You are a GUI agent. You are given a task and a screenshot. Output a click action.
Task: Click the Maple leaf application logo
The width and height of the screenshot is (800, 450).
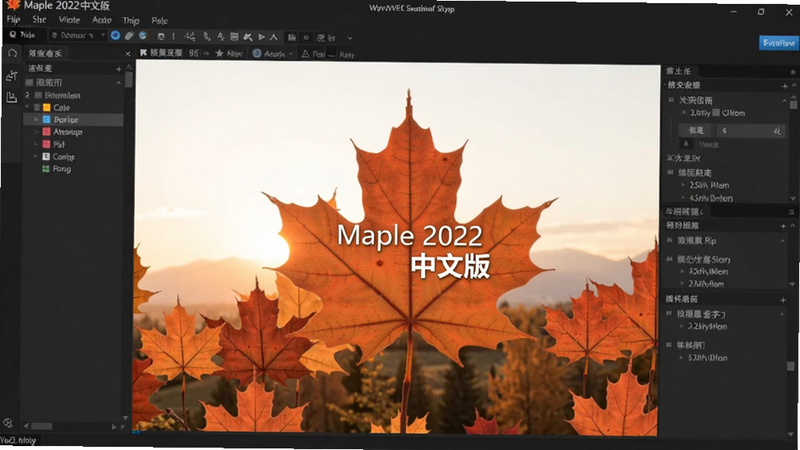click(12, 6)
